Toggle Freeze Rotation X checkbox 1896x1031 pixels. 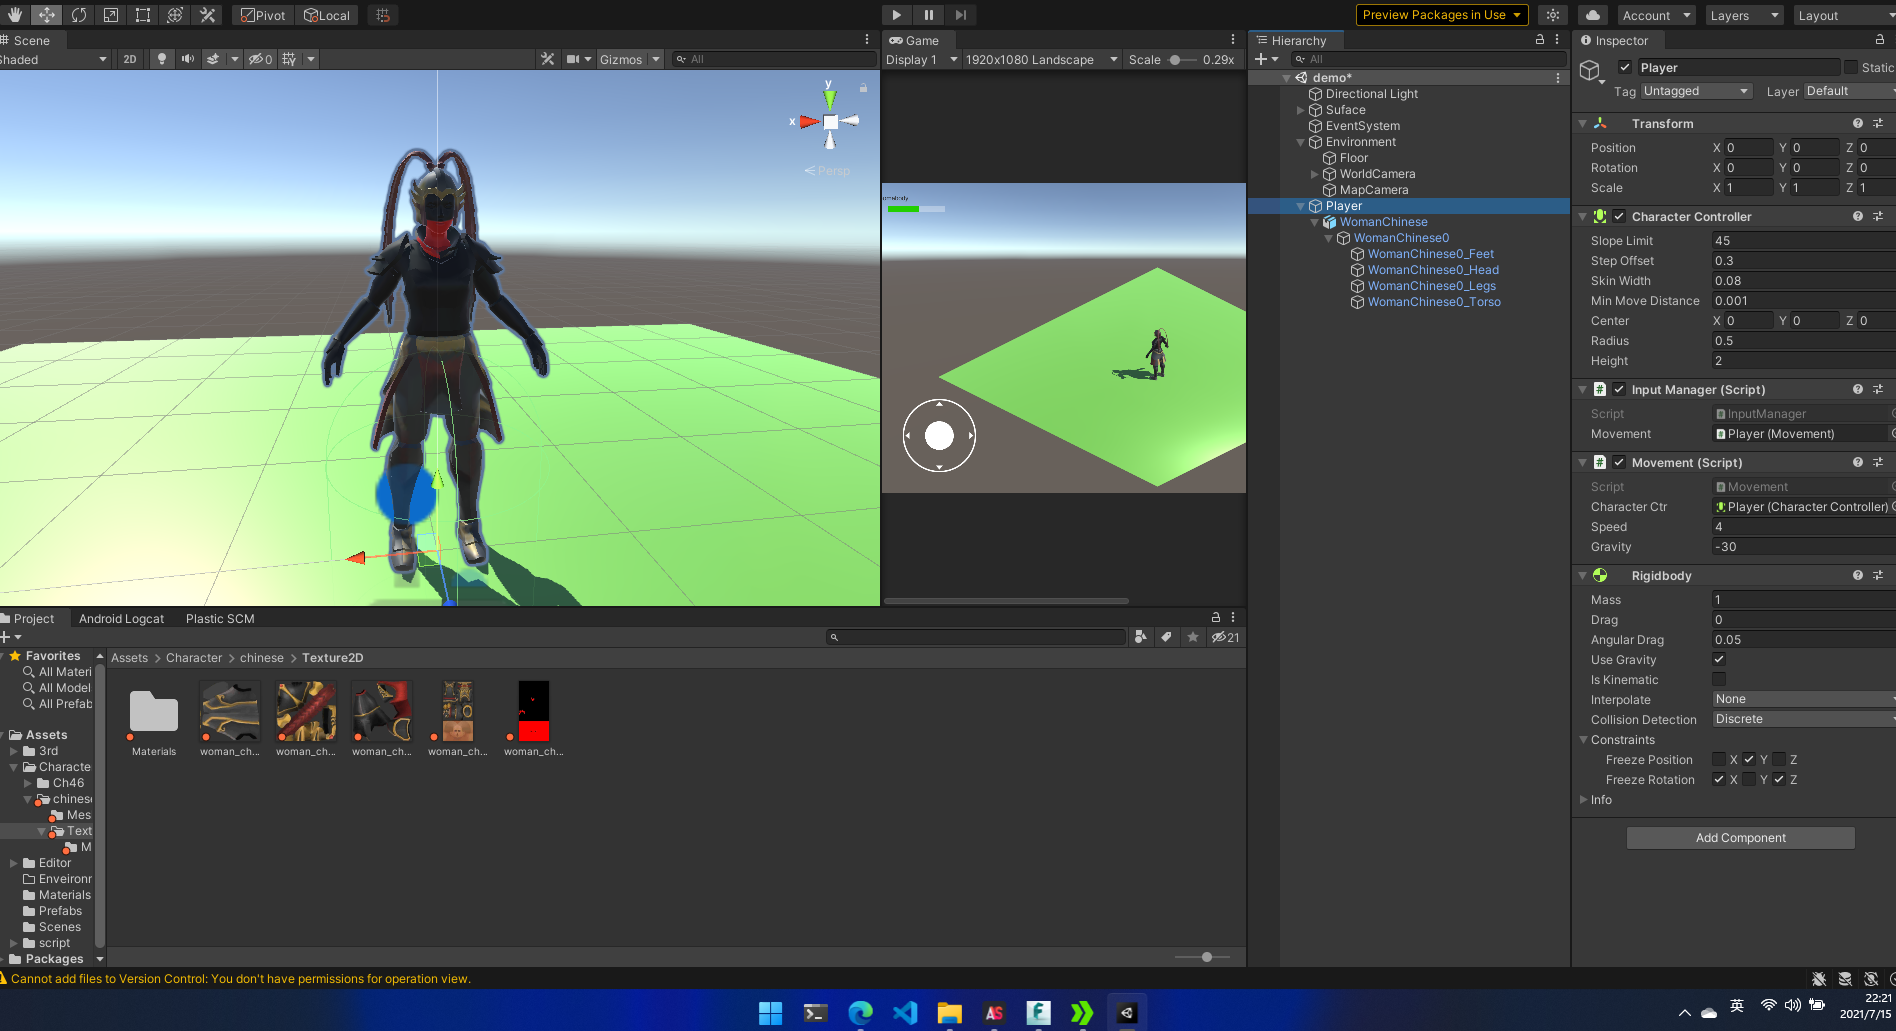1719,779
